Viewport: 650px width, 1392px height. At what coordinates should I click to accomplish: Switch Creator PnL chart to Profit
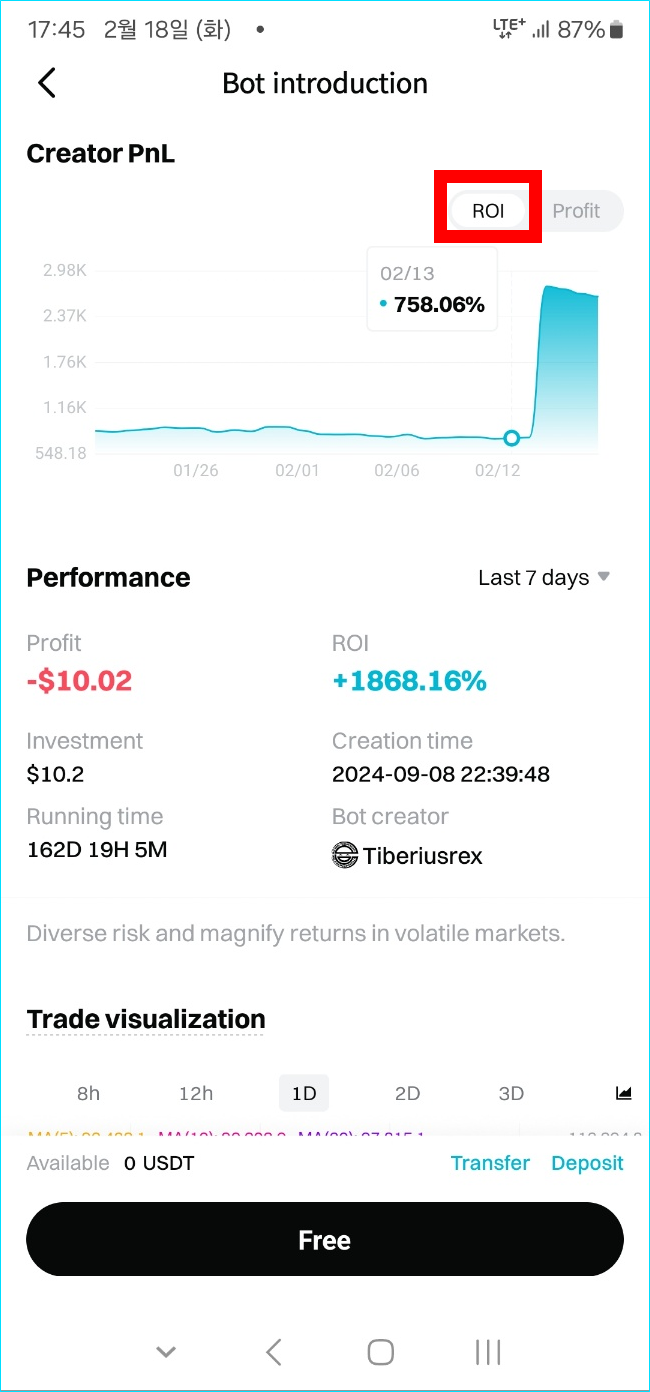[x=576, y=211]
